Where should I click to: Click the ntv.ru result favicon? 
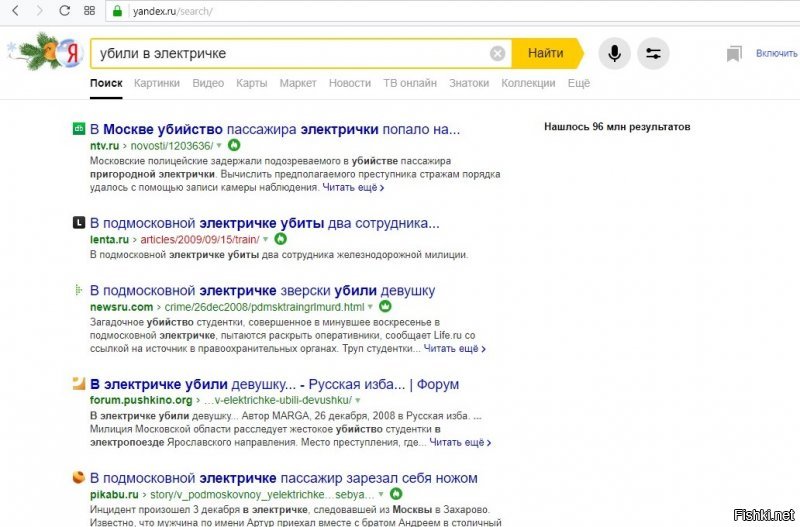(79, 129)
